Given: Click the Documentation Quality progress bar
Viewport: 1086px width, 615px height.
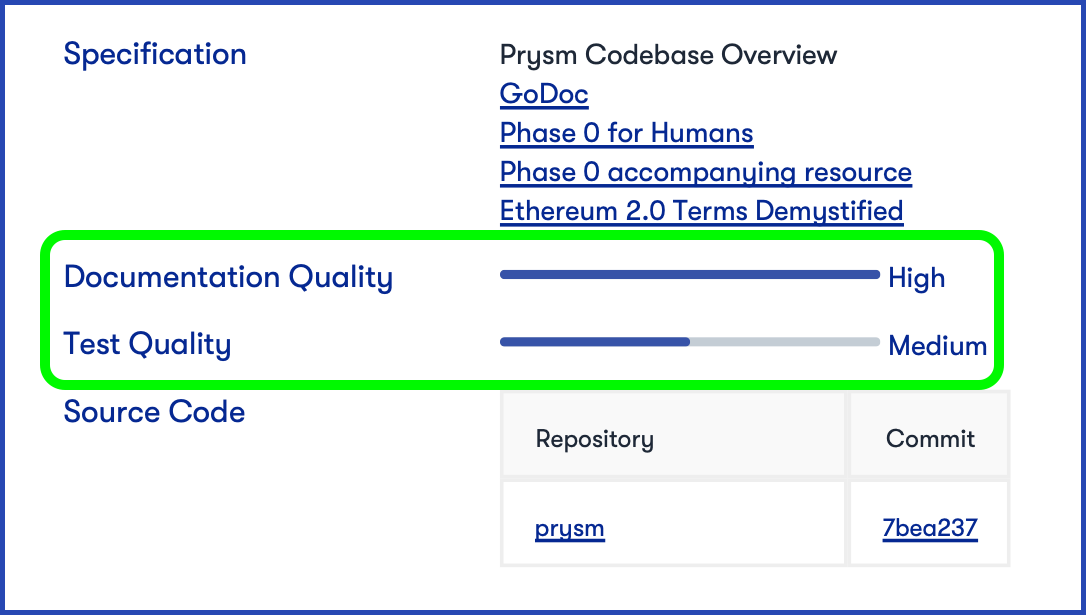Looking at the screenshot, I should point(690,275).
